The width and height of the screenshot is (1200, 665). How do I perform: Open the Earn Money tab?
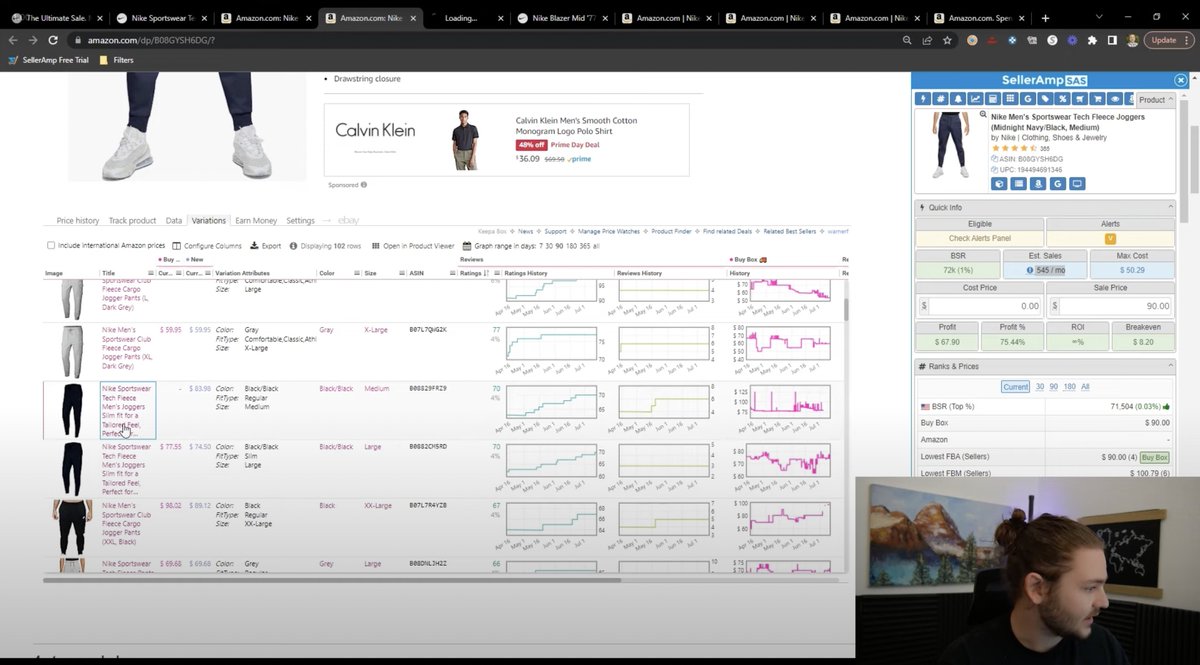[x=257, y=220]
